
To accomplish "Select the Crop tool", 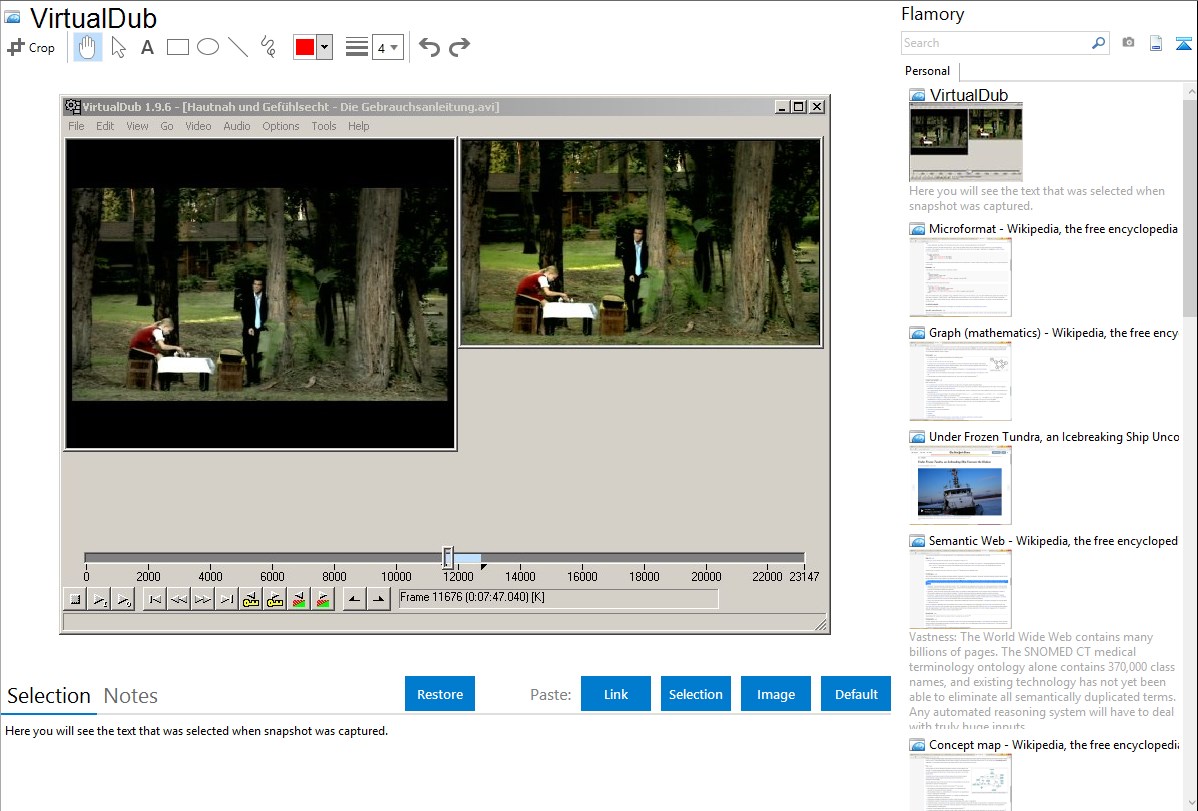I will [x=31, y=47].
